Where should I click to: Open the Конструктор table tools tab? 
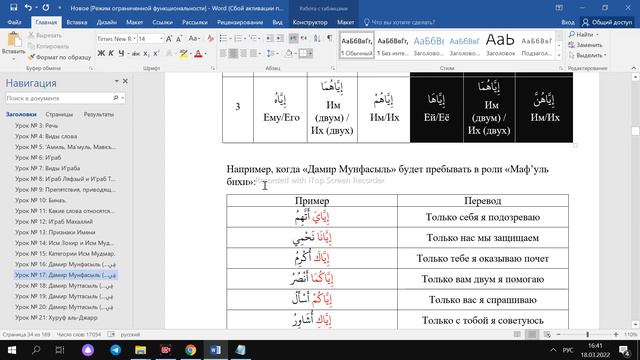310,22
